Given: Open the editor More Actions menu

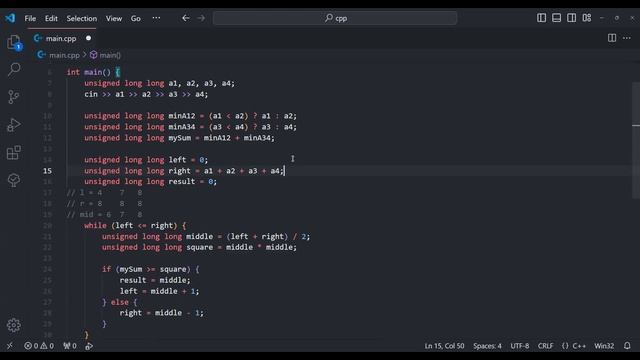Looking at the screenshot, I should point(627,38).
